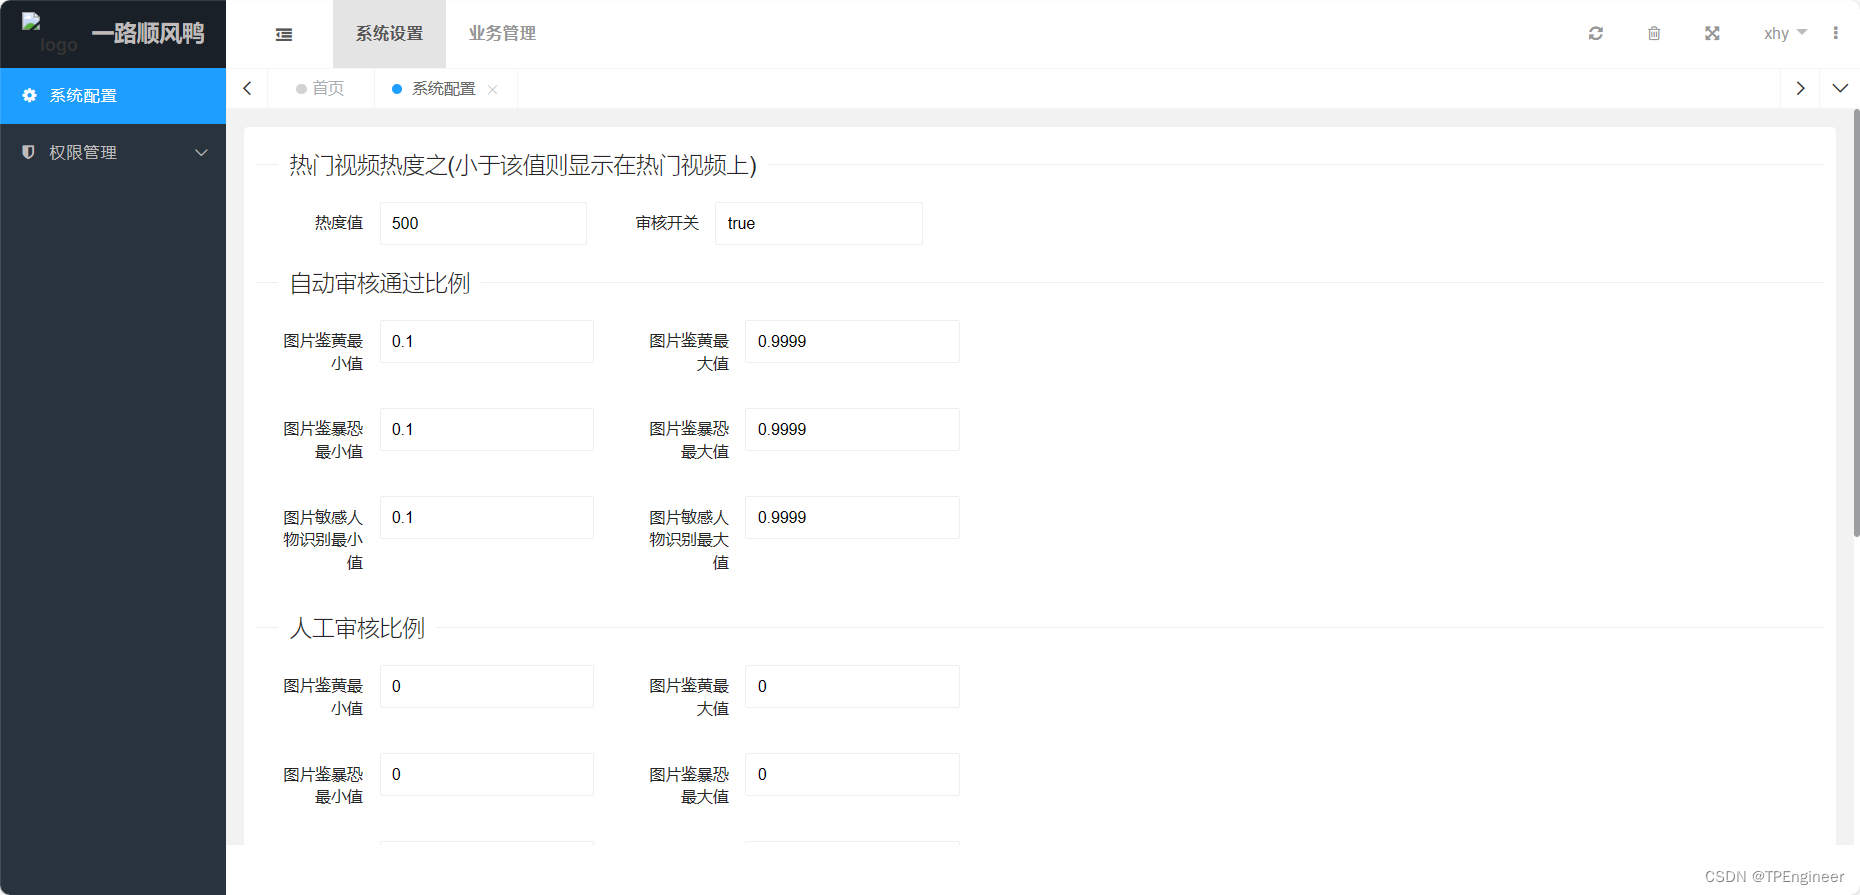Open the xhy user dropdown
Image resolution: width=1860 pixels, height=895 pixels.
click(x=1785, y=33)
